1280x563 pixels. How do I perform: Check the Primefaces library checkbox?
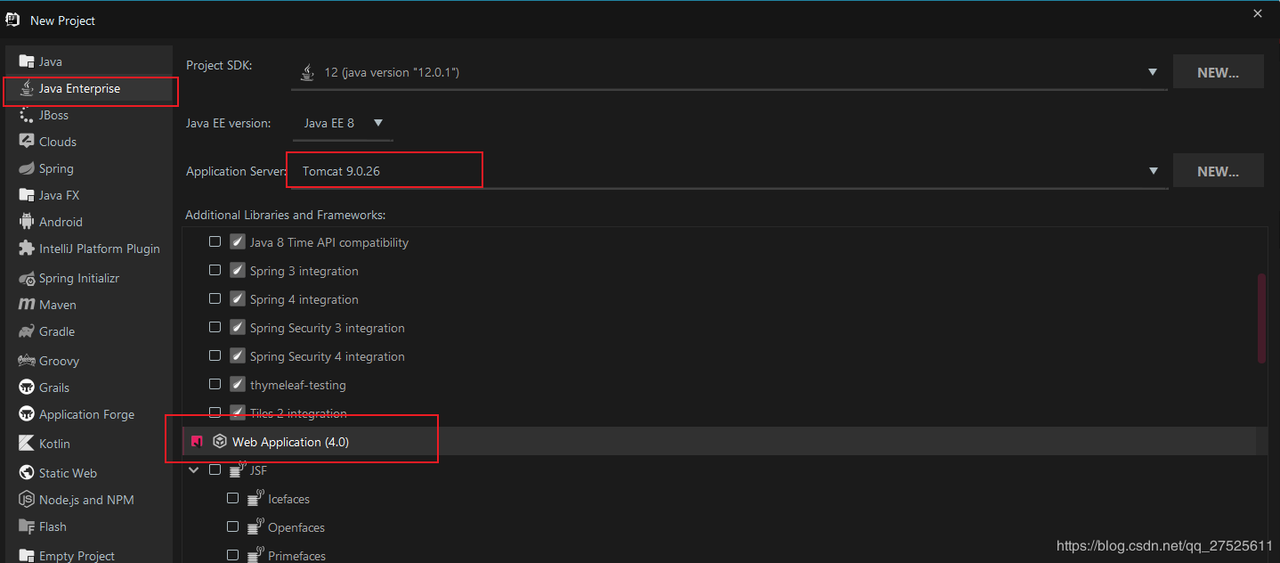point(233,555)
